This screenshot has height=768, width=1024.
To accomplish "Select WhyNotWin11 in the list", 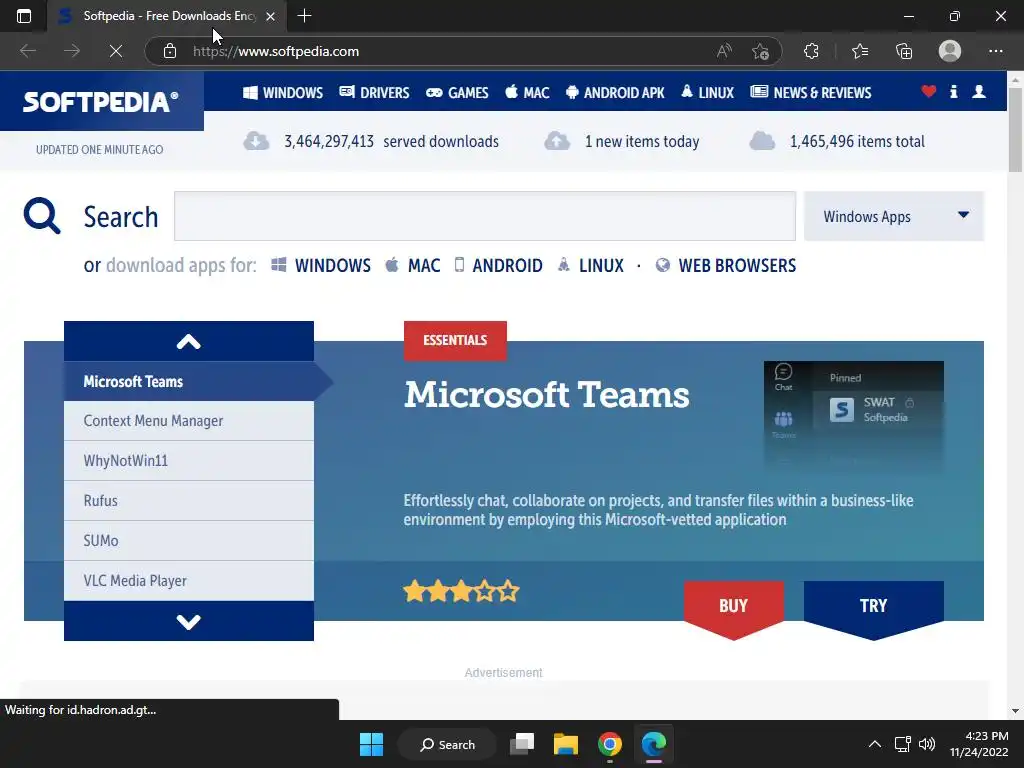I will [x=189, y=461].
